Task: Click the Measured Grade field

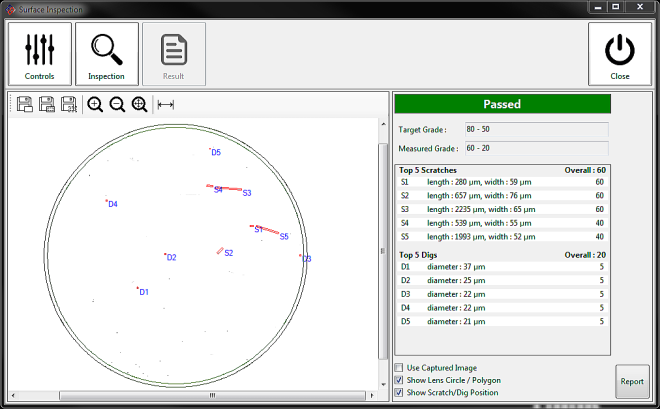Action: point(536,148)
